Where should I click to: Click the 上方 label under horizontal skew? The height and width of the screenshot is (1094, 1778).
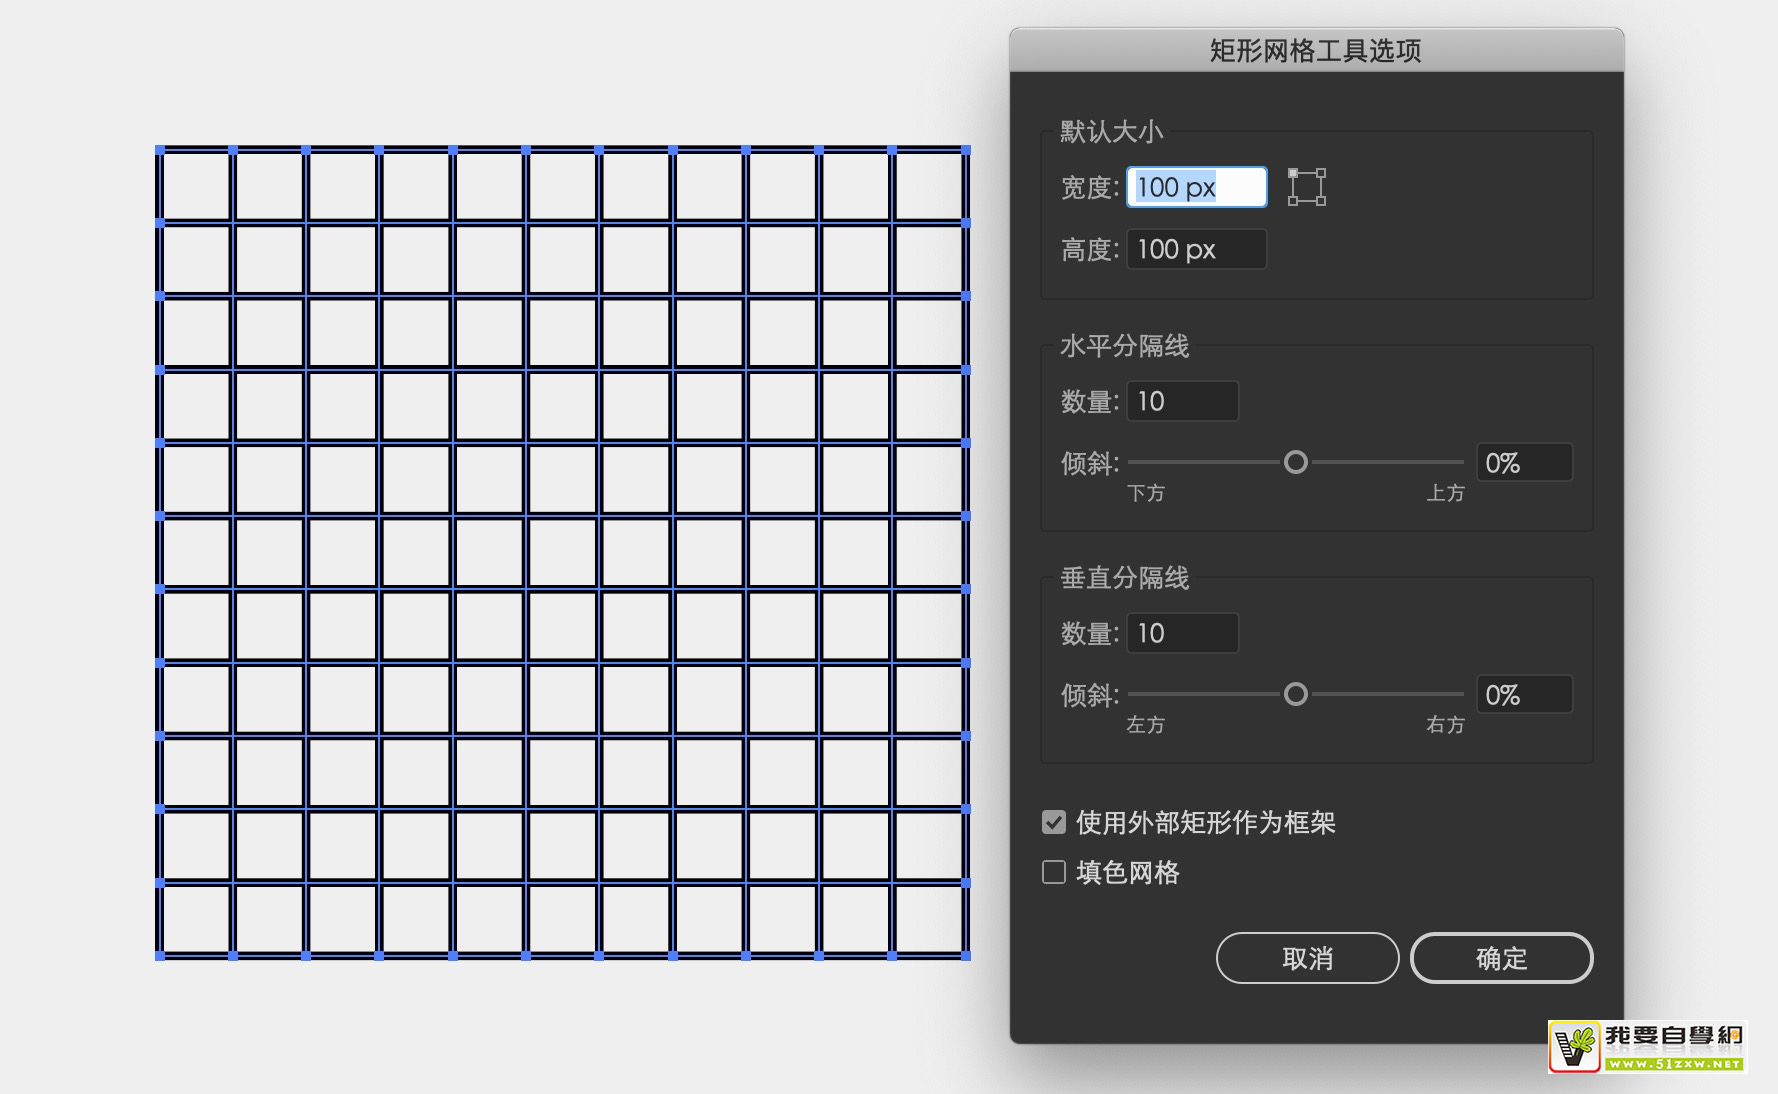[x=1445, y=493]
